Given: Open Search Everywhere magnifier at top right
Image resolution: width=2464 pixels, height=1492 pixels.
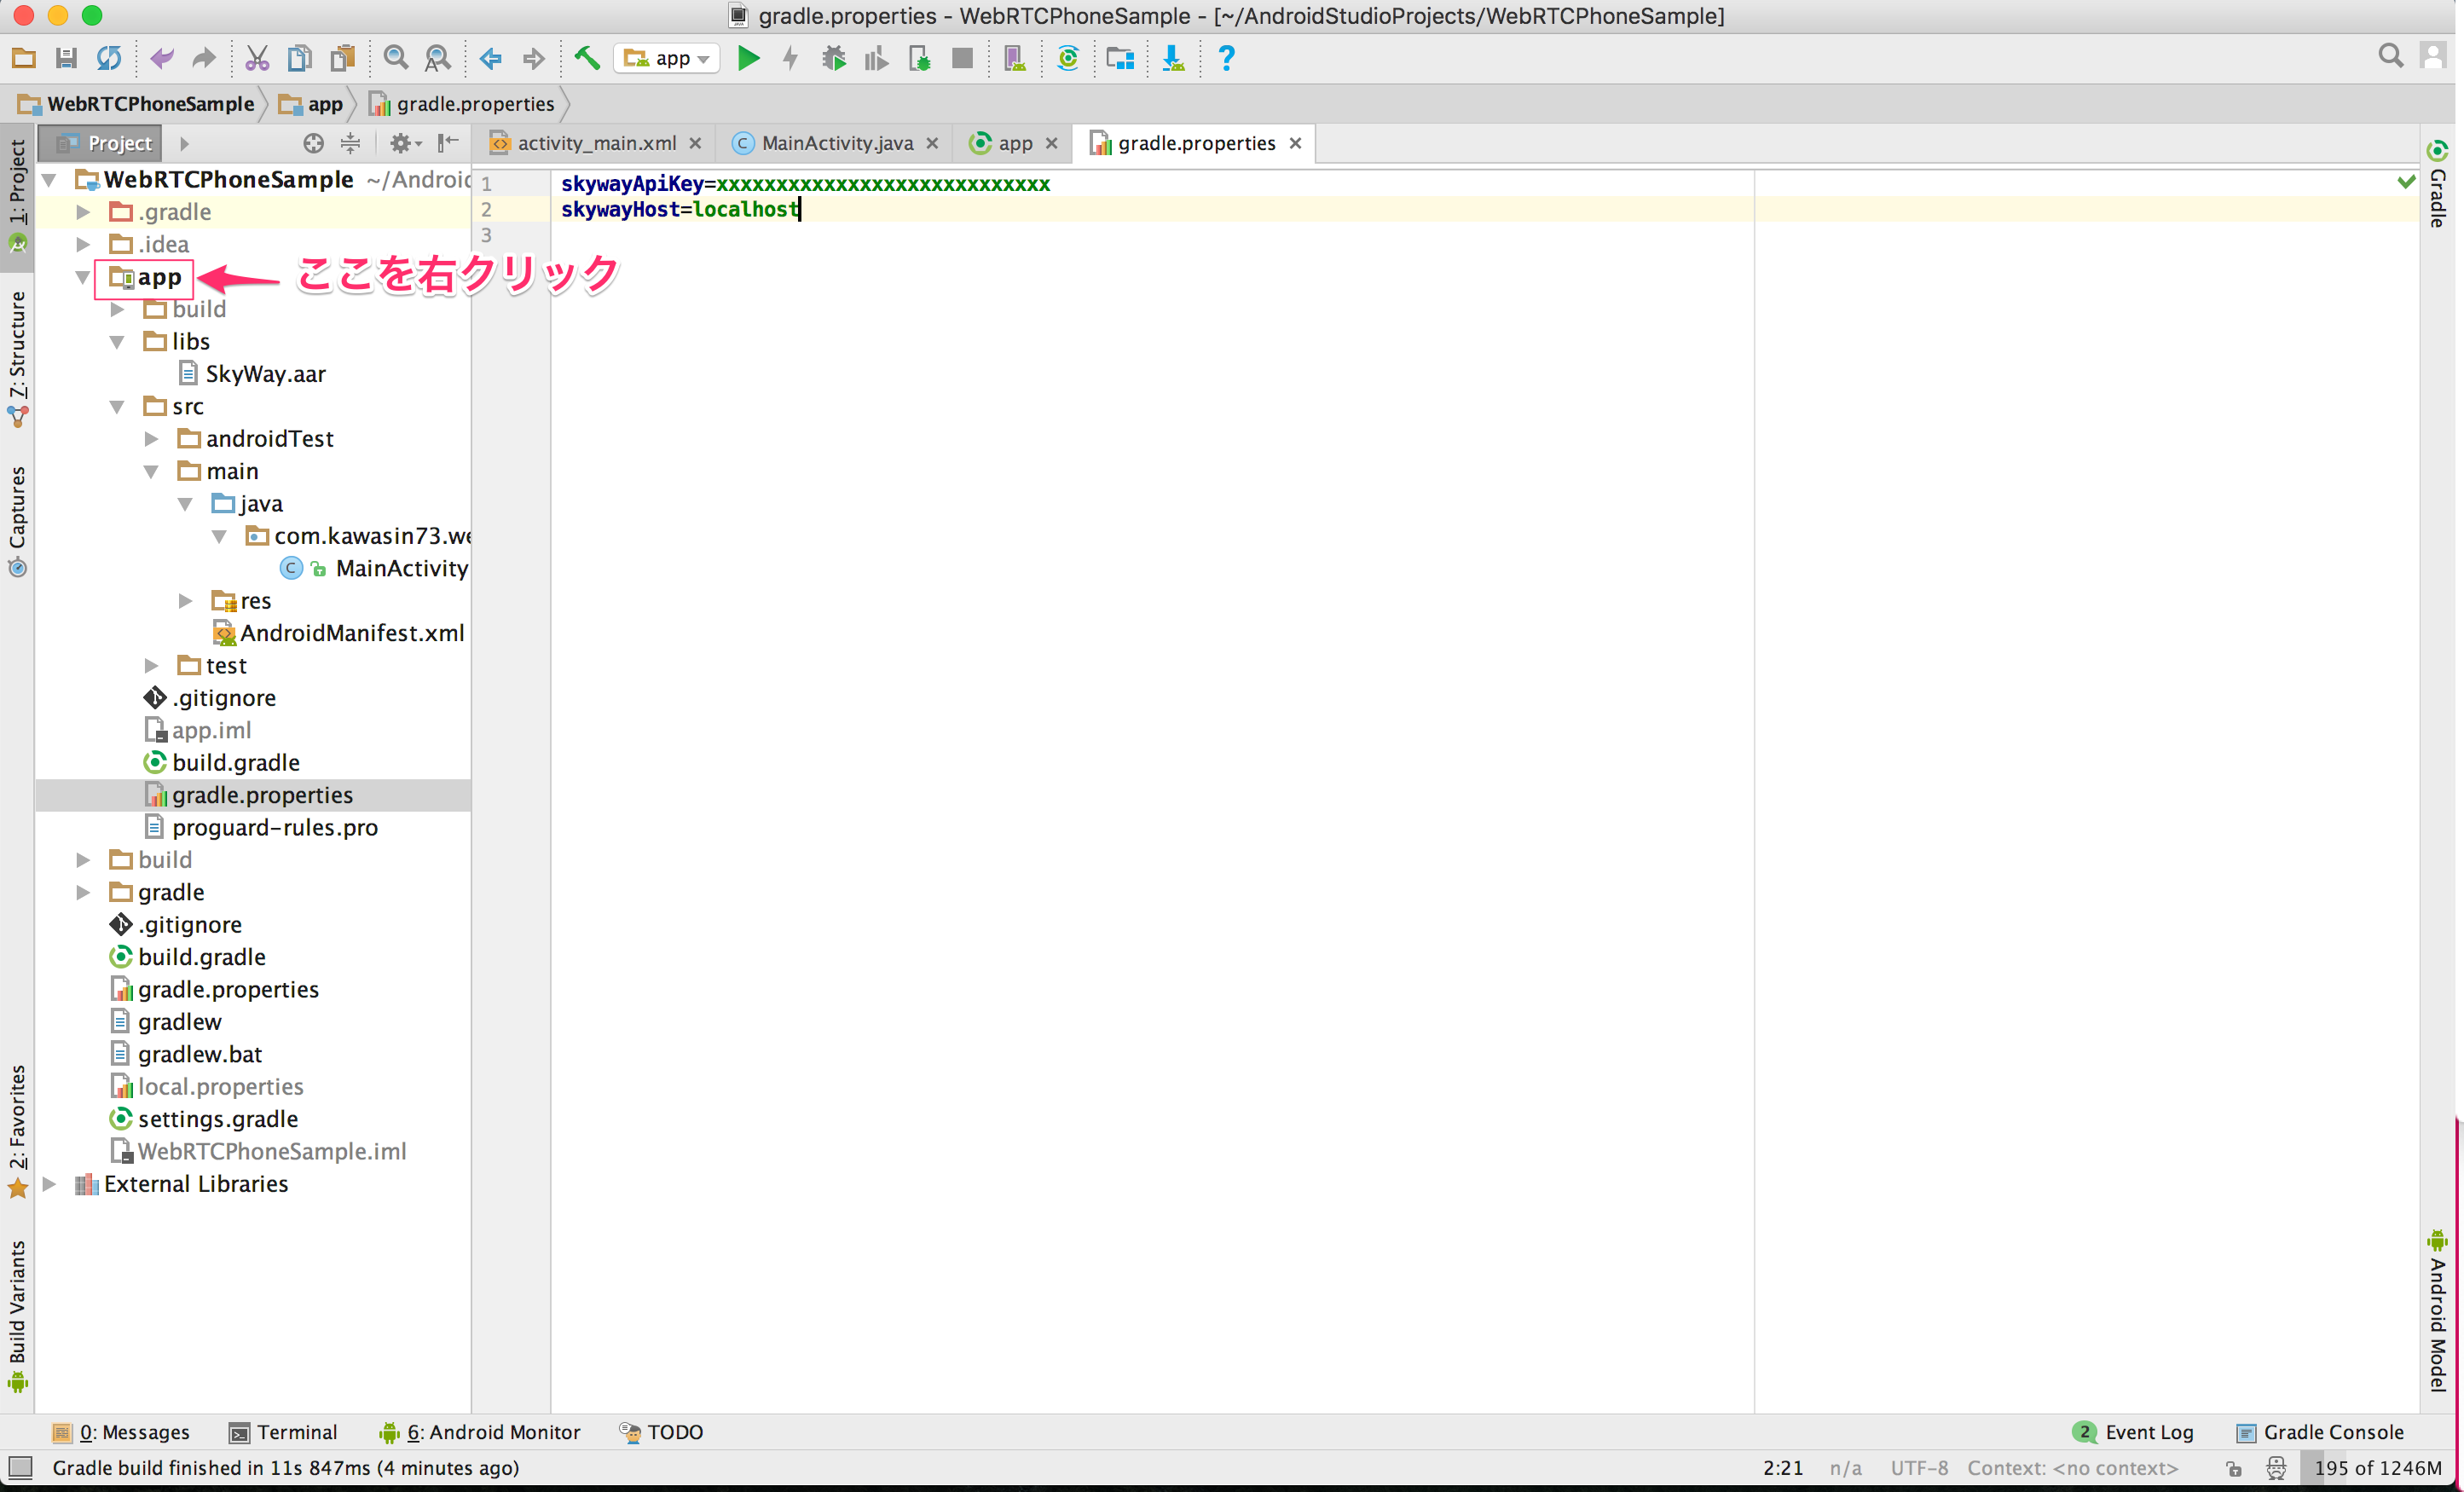Looking at the screenshot, I should (x=2391, y=56).
